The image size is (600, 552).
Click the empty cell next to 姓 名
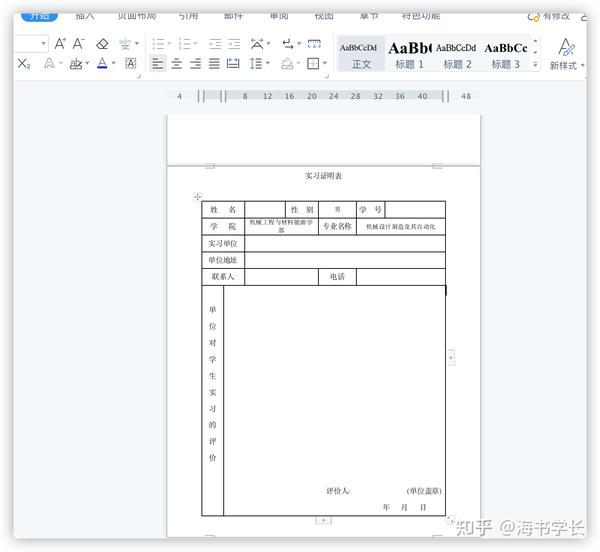click(x=265, y=210)
